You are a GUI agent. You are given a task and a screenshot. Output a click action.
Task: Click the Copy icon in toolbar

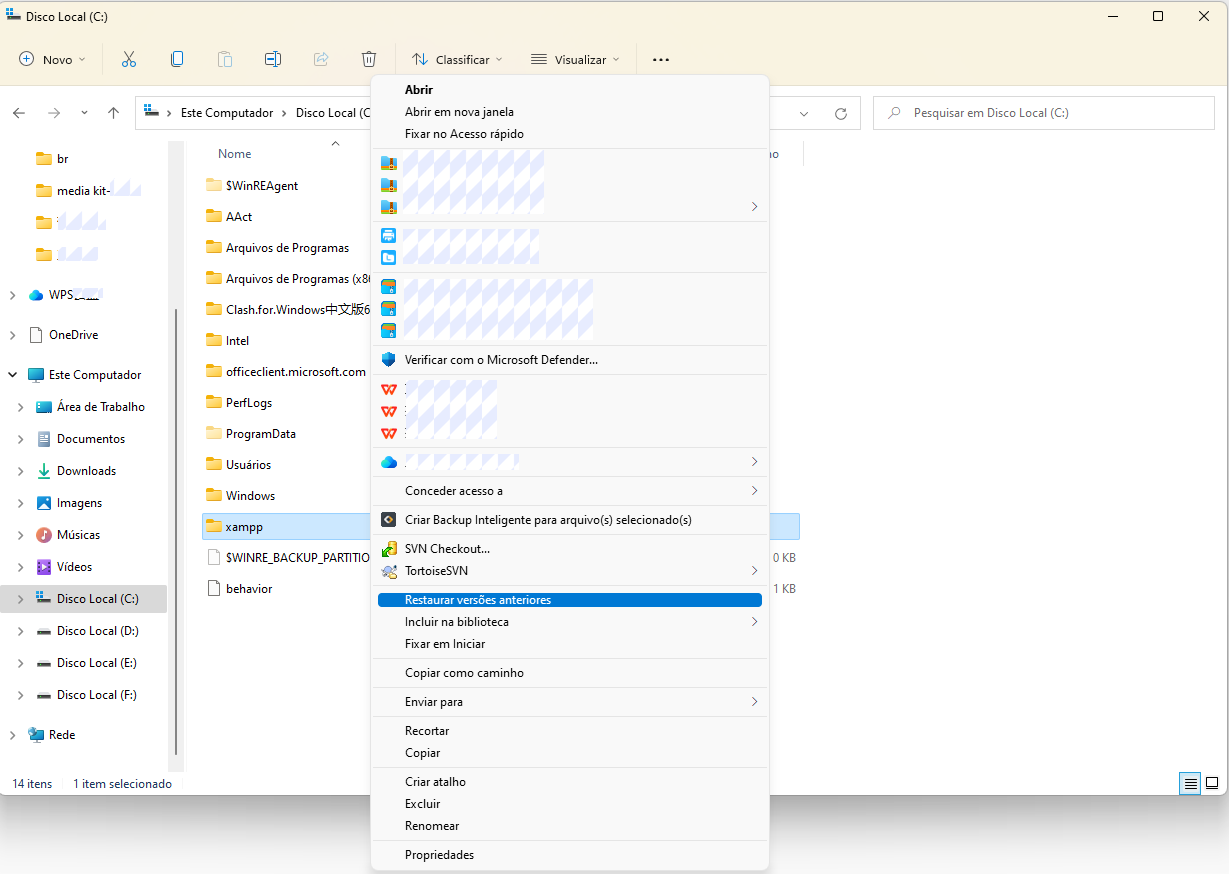(177, 59)
